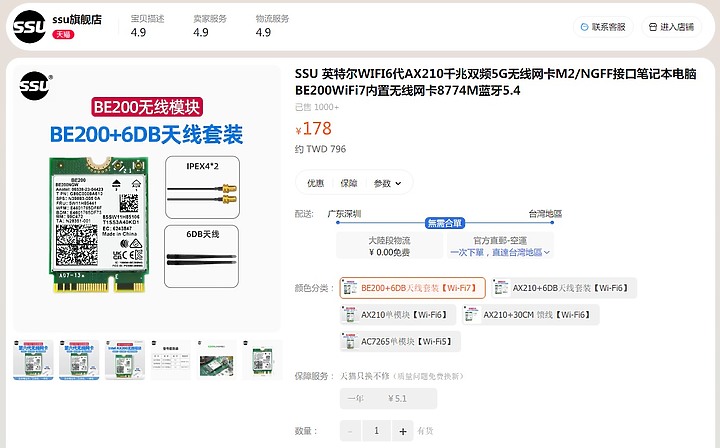Select the first product thumbnail
Image resolution: width=720 pixels, height=448 pixels.
click(33, 360)
